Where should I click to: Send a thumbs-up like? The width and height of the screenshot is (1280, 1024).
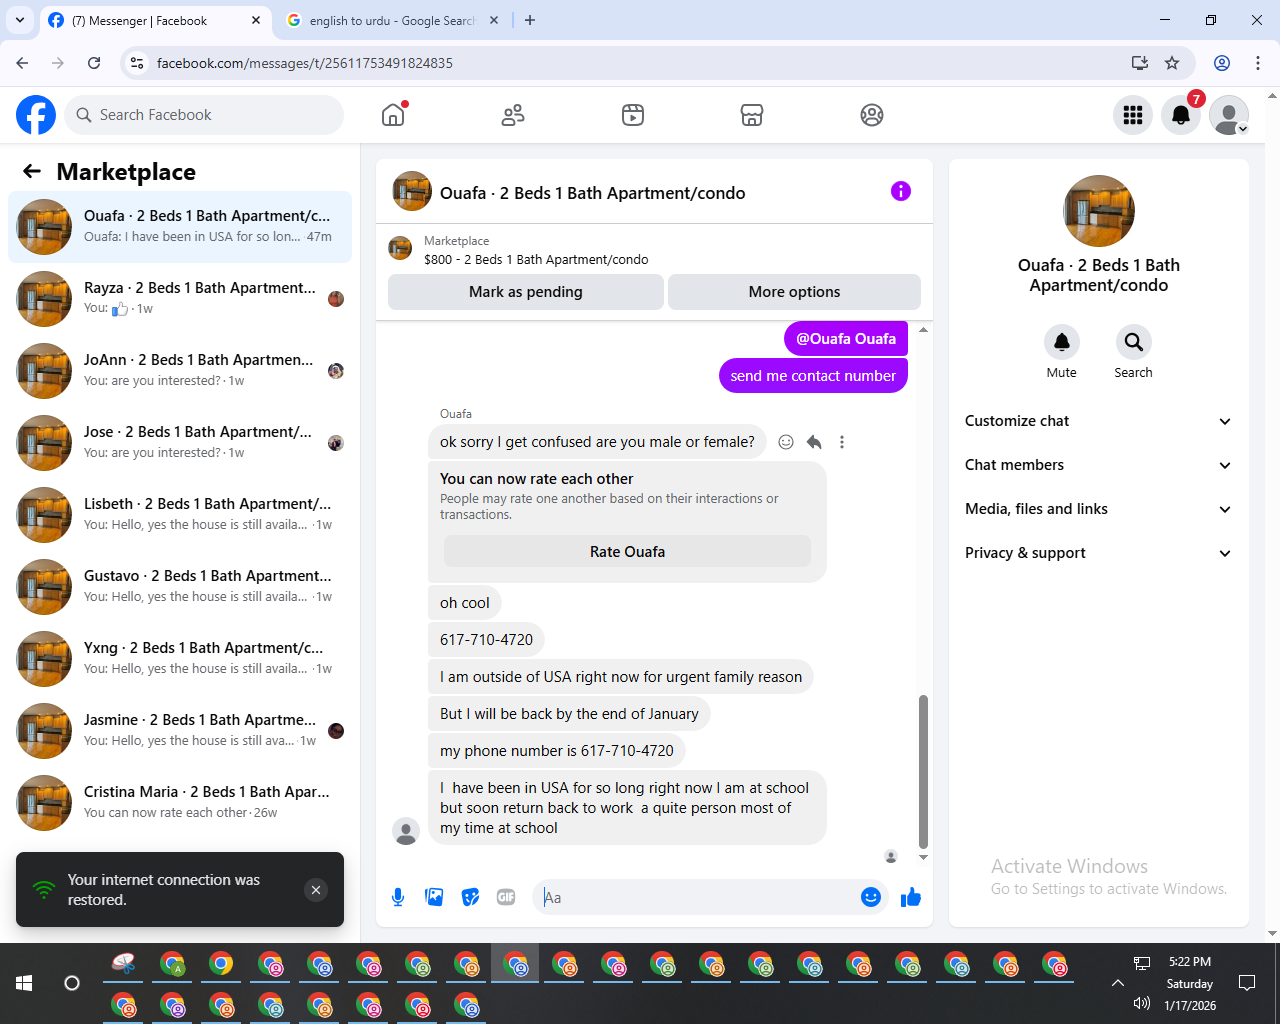tap(911, 897)
